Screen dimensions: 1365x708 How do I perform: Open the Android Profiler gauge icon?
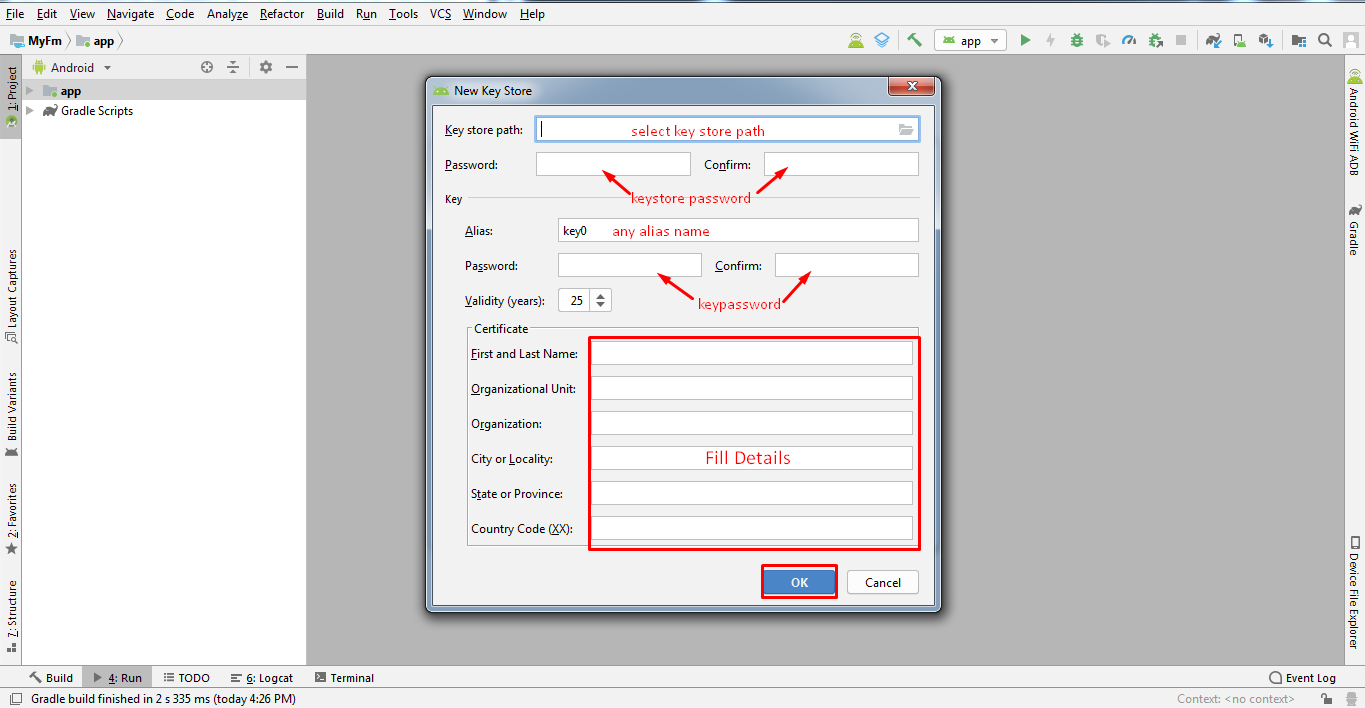tap(1129, 40)
